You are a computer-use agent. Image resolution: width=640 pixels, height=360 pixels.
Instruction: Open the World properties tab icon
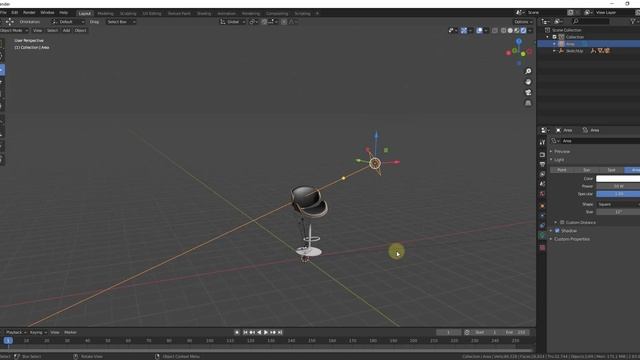[542, 194]
